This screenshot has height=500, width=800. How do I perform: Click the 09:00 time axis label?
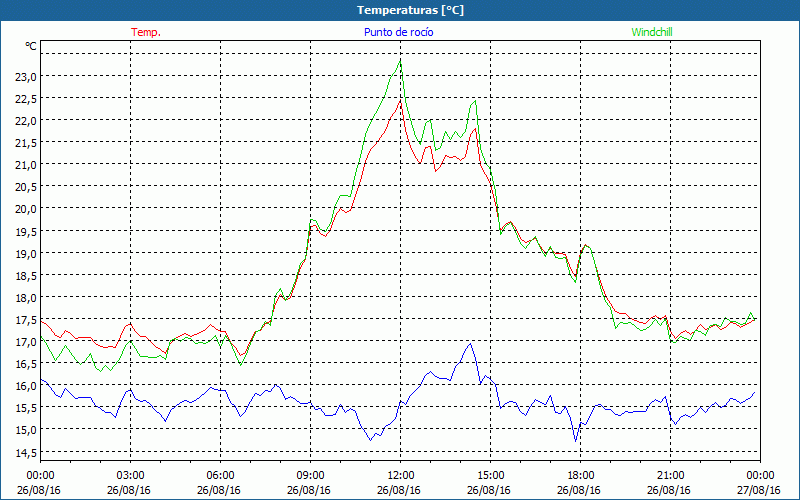click(x=310, y=476)
